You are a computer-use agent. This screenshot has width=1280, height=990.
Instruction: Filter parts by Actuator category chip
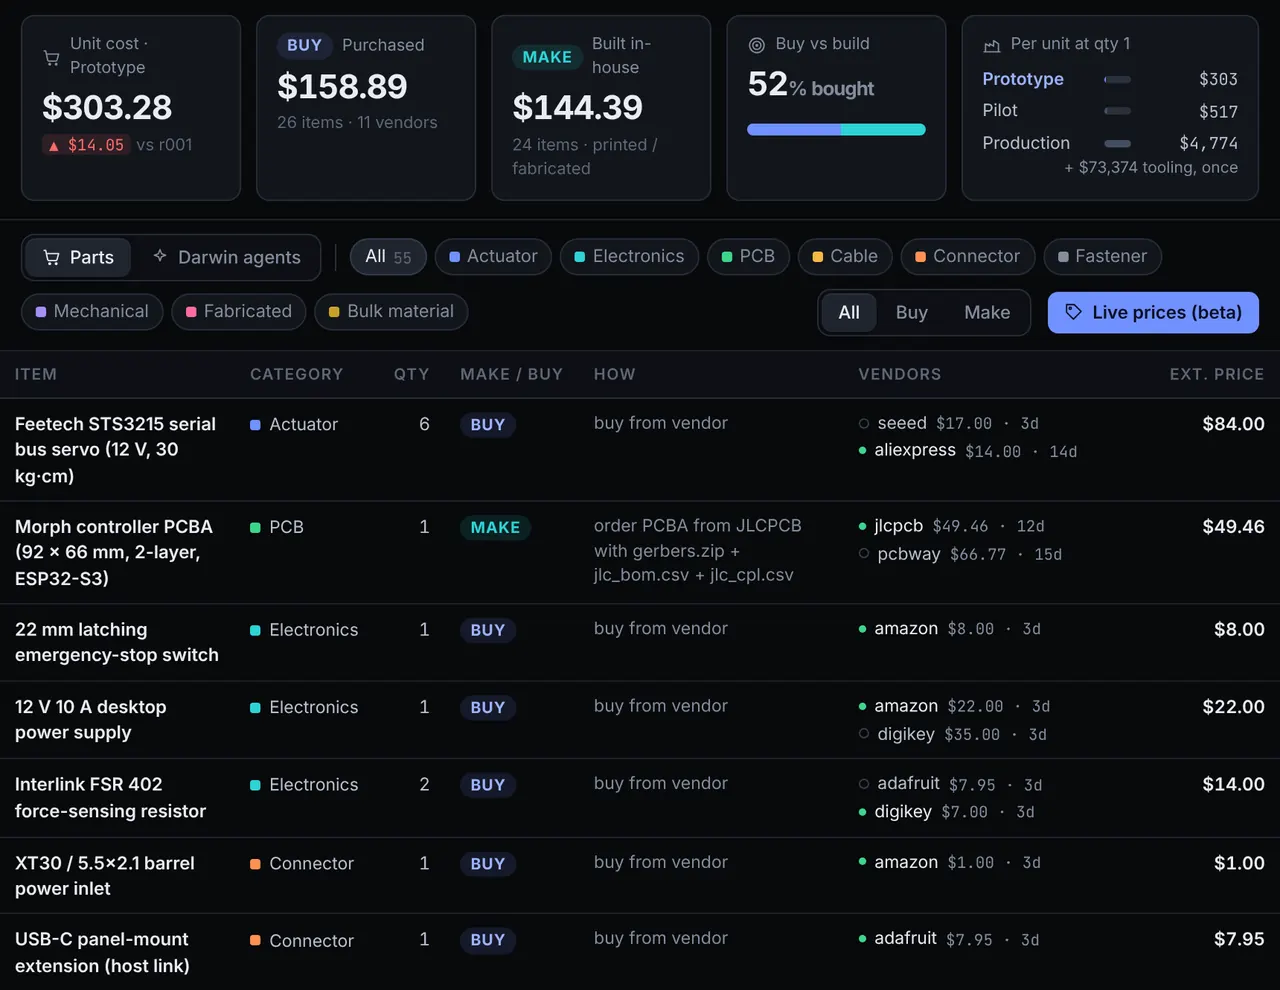(493, 257)
